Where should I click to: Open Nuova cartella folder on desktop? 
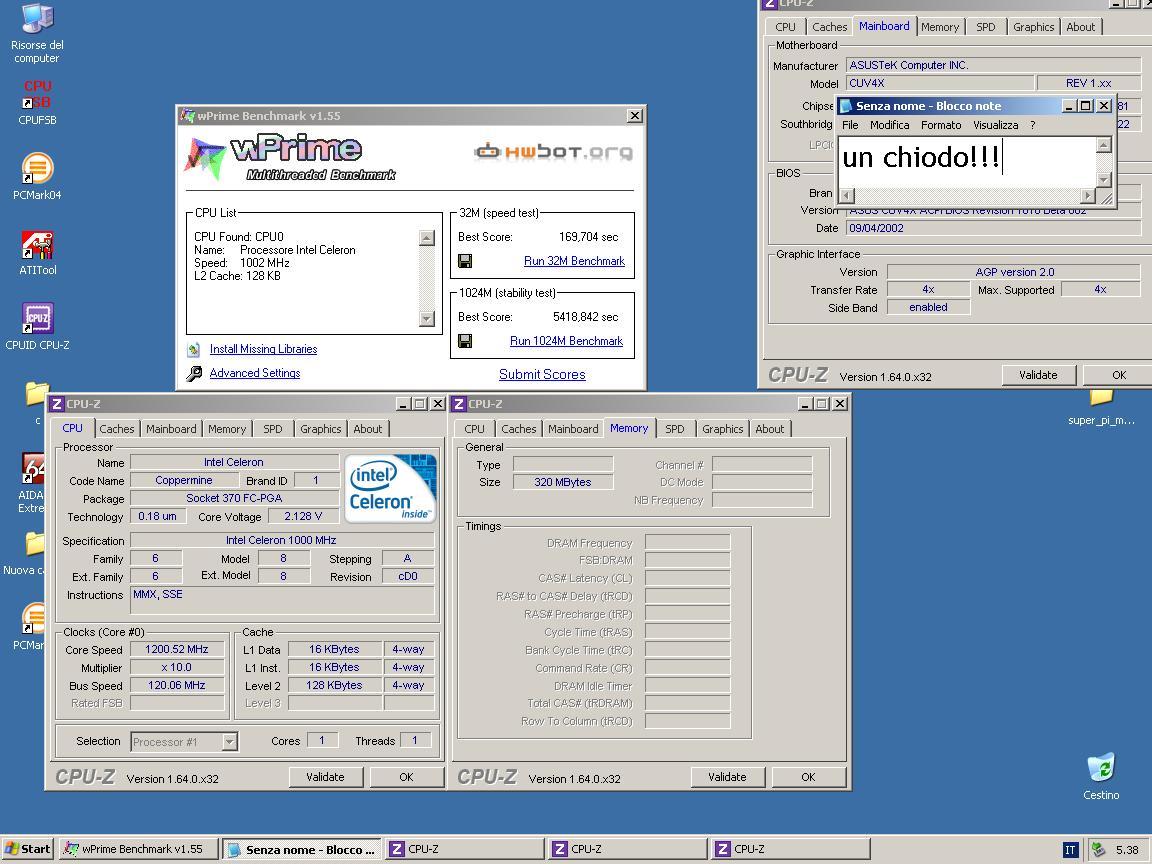click(26, 555)
